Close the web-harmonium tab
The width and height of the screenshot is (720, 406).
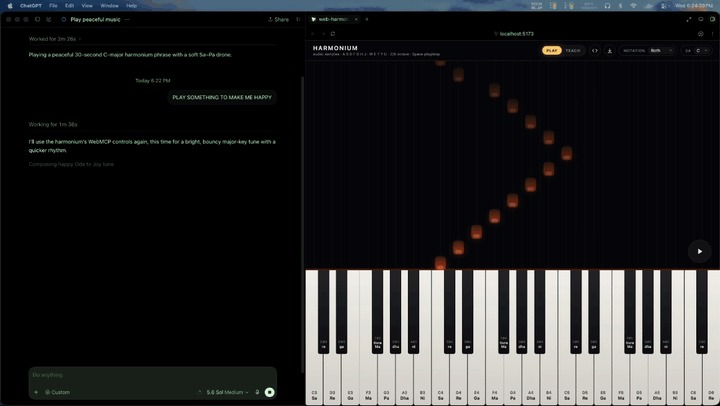tap(356, 19)
